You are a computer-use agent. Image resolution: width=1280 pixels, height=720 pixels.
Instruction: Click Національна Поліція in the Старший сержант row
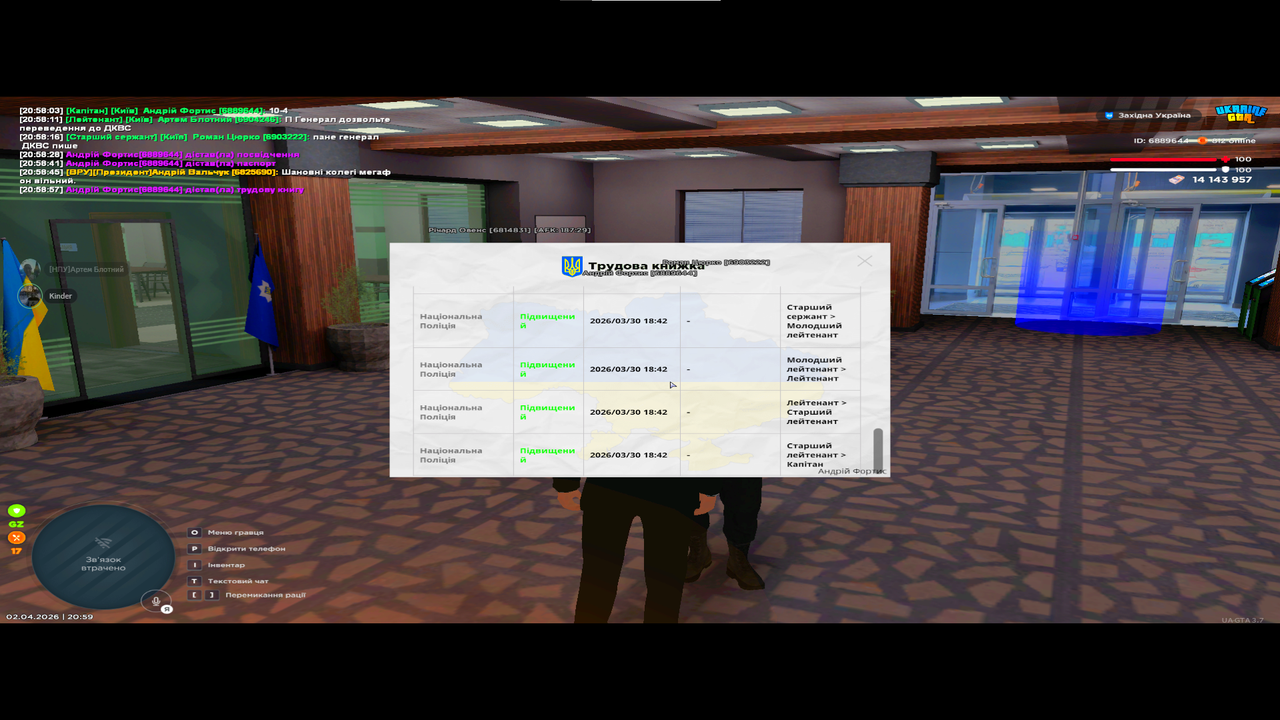[451, 321]
